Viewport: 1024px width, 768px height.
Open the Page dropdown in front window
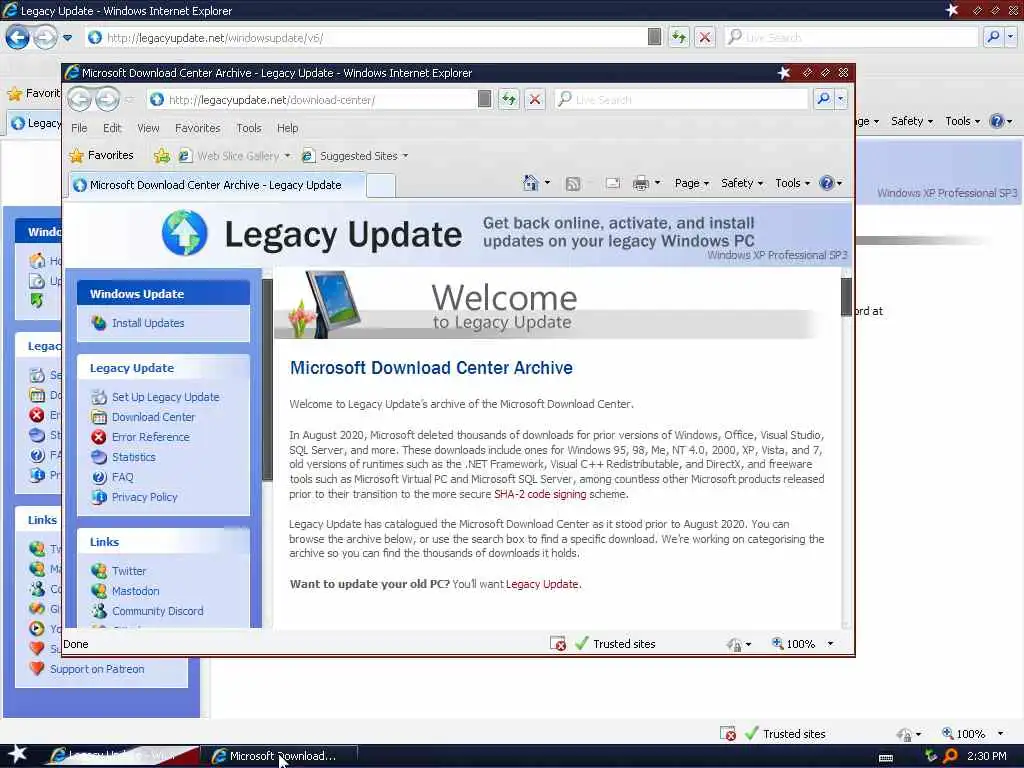click(692, 184)
